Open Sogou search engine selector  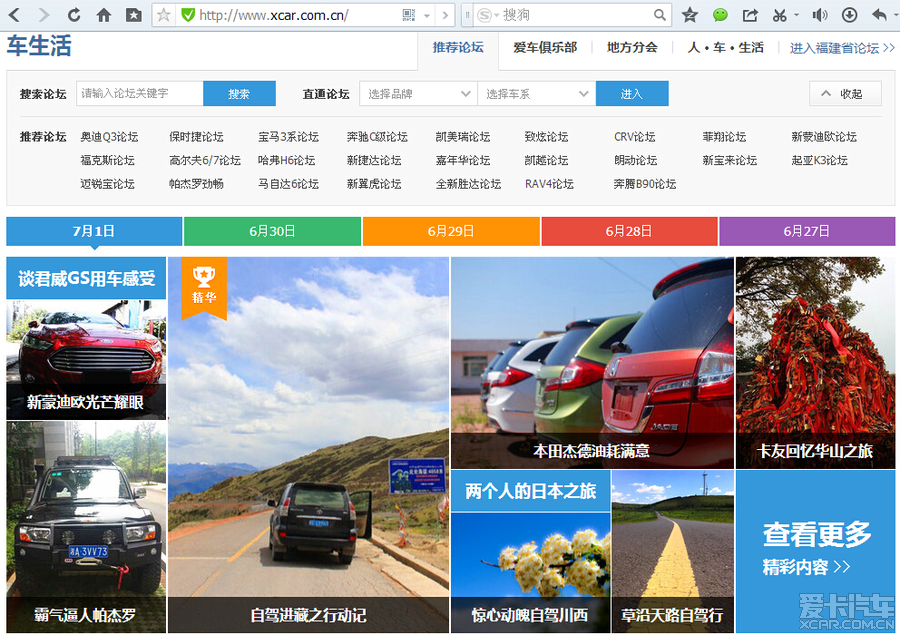(x=487, y=16)
